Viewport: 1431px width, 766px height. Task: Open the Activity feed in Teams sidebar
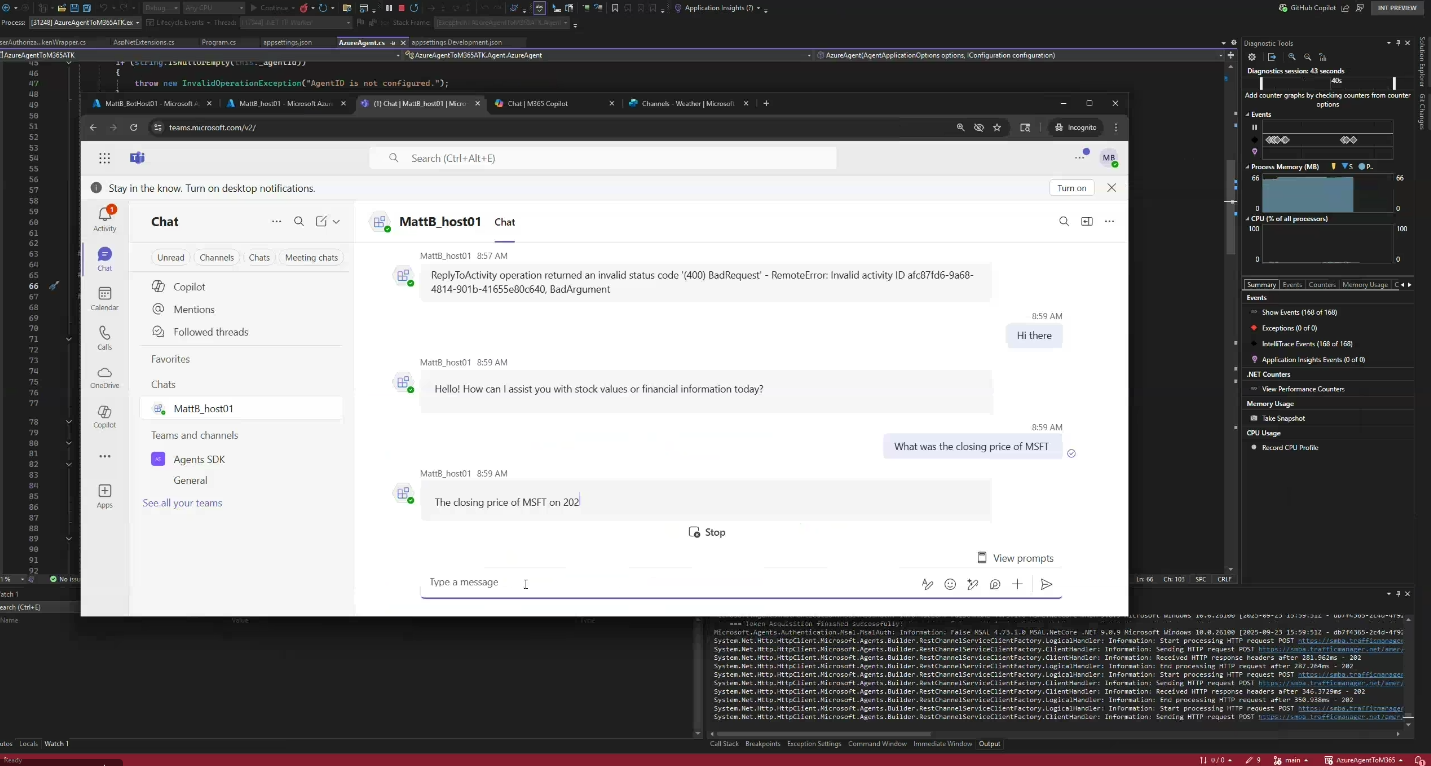105,218
